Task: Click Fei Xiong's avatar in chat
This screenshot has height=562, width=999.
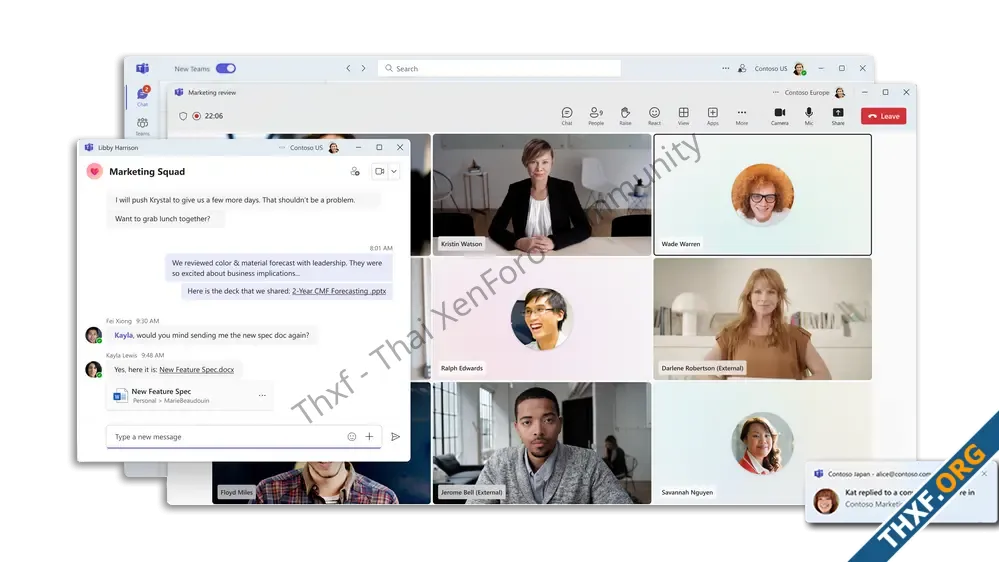Action: pyautogui.click(x=94, y=335)
